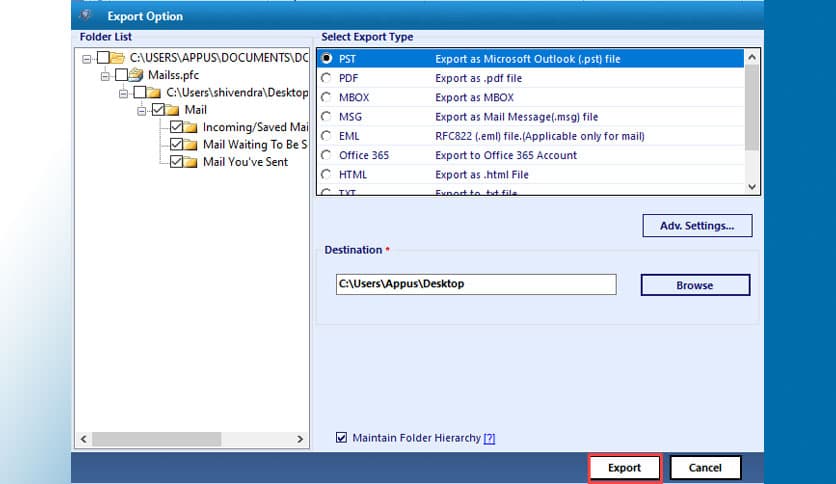Uncheck the Mail You've Sent checkbox
The width and height of the screenshot is (836, 484).
(x=176, y=162)
